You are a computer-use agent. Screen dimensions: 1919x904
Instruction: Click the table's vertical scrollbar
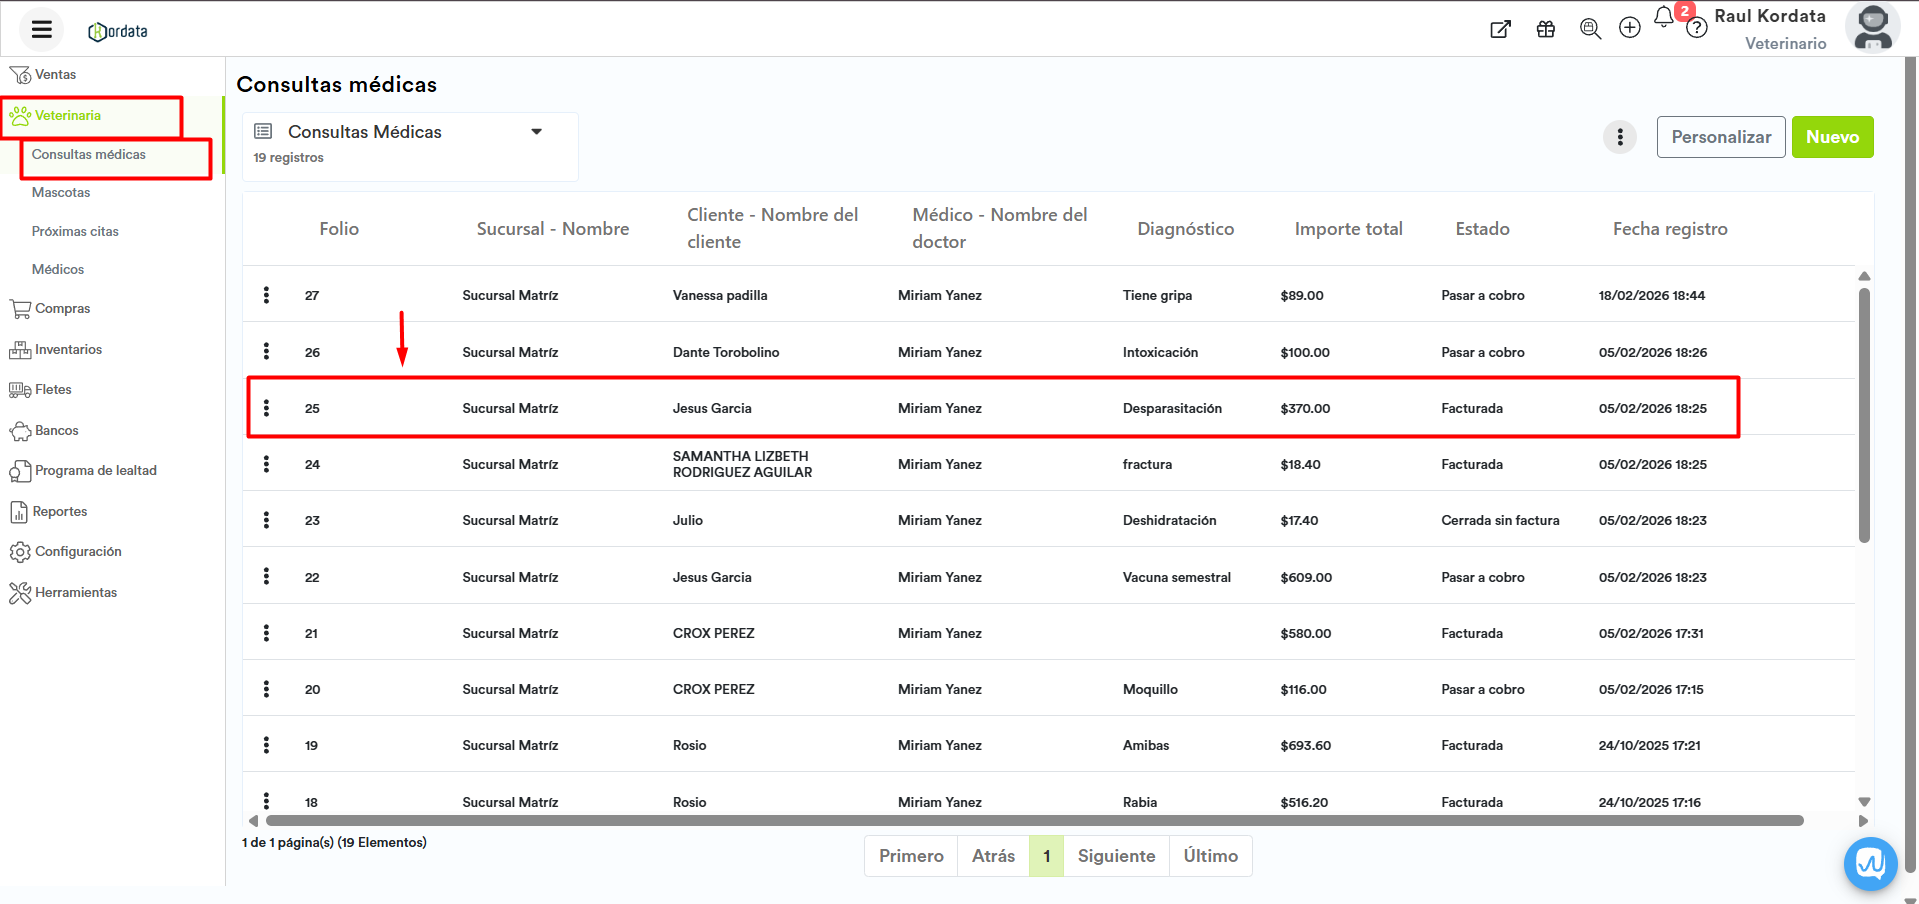point(1864,415)
